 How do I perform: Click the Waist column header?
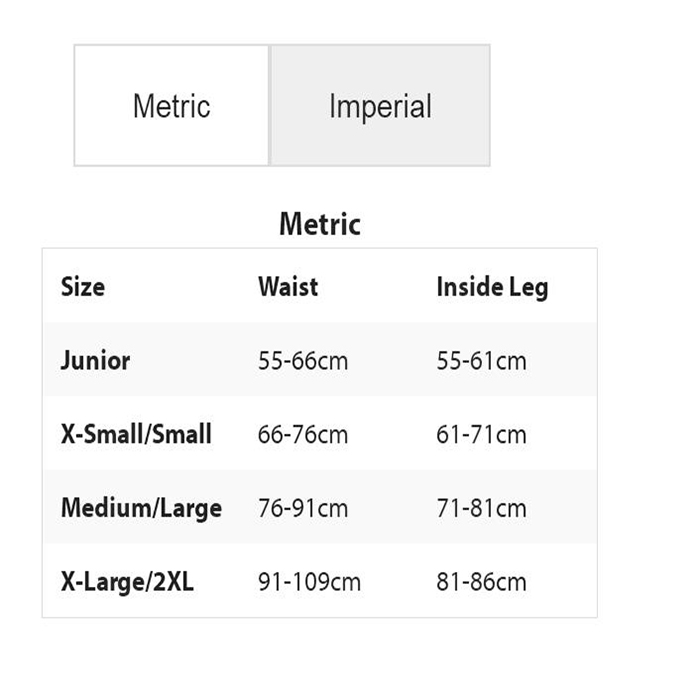pos(288,287)
